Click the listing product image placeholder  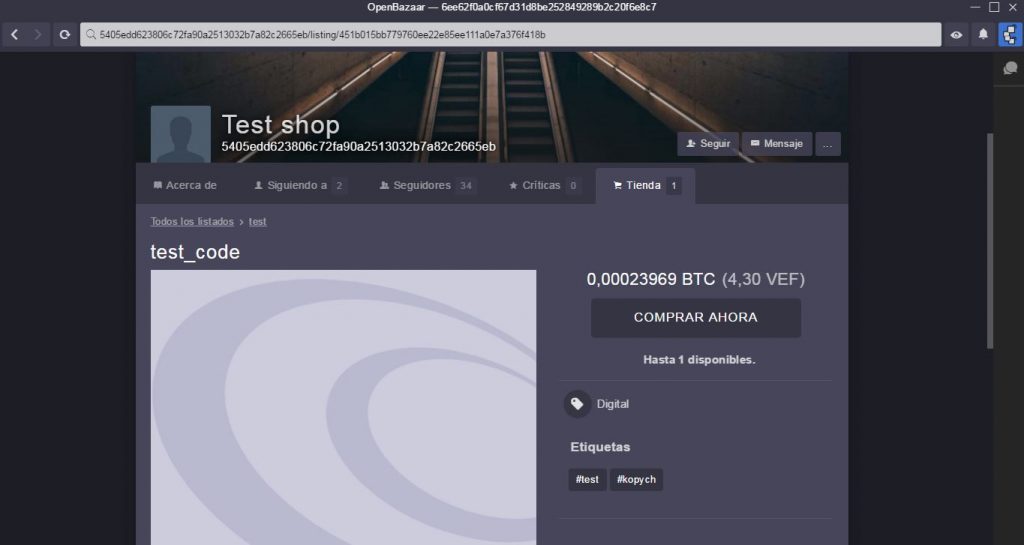(x=344, y=407)
